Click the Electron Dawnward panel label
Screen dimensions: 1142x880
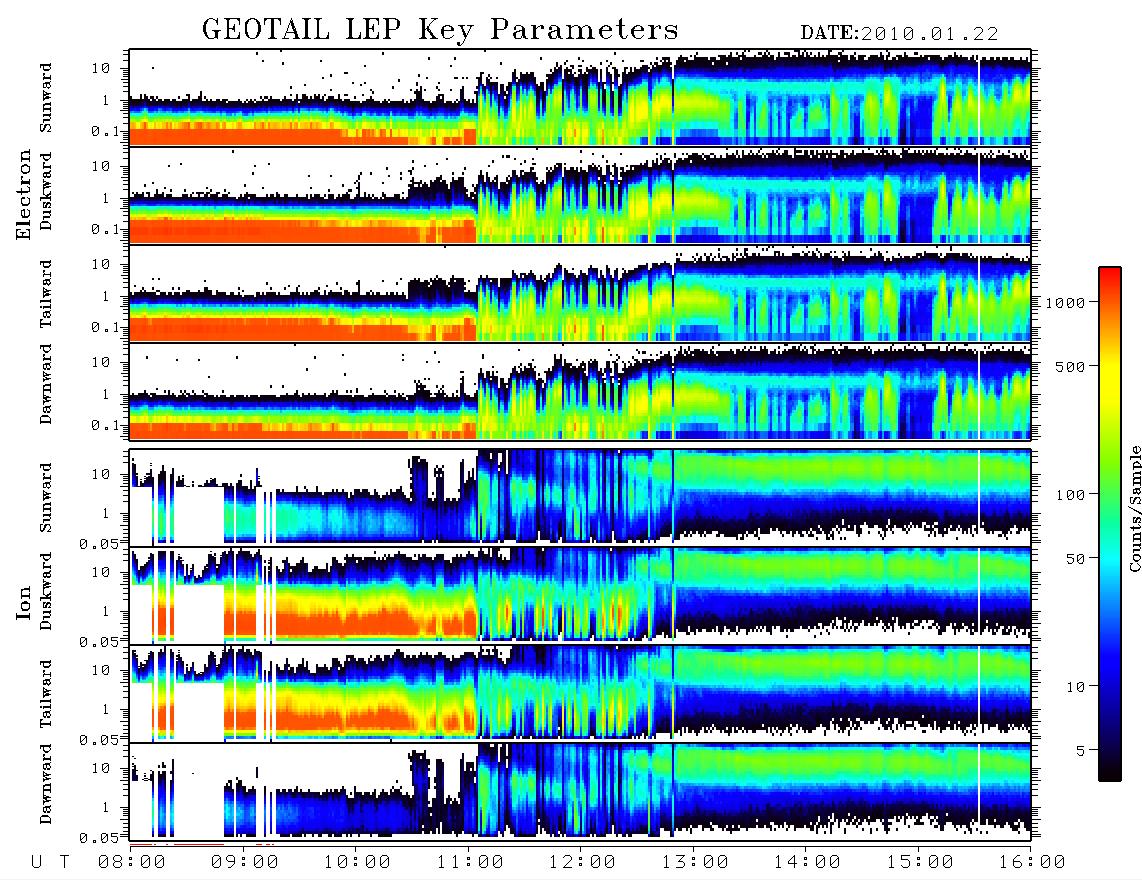(x=46, y=384)
